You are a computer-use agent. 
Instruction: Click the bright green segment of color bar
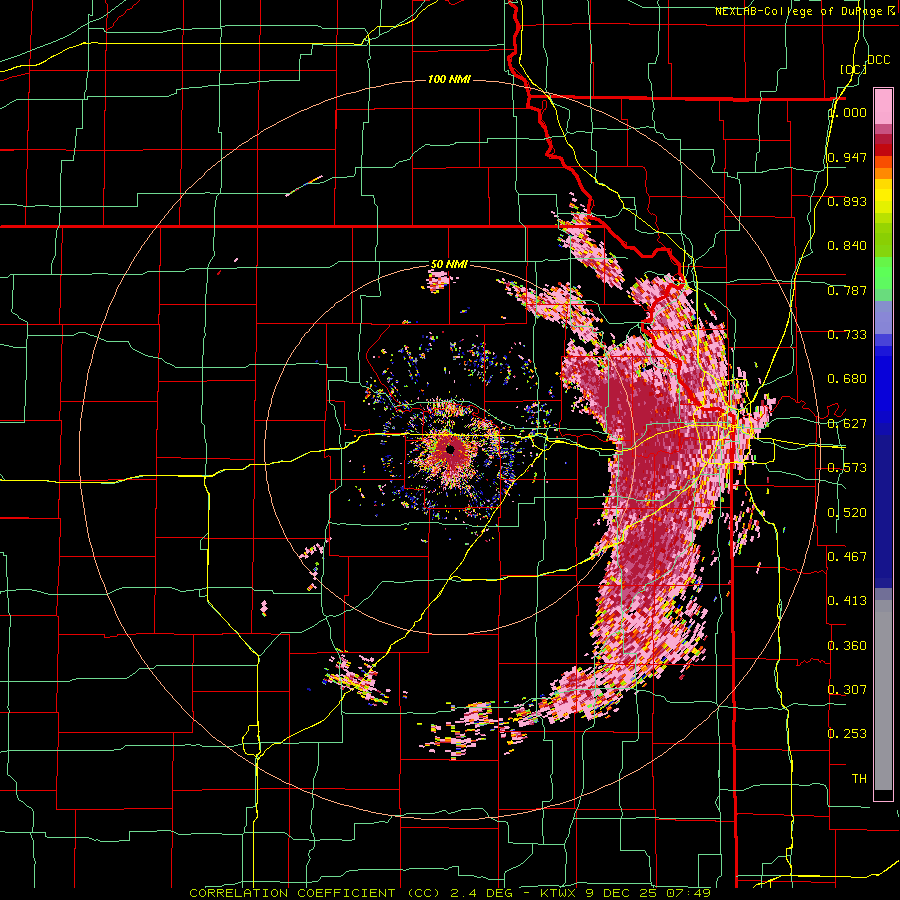(x=883, y=272)
